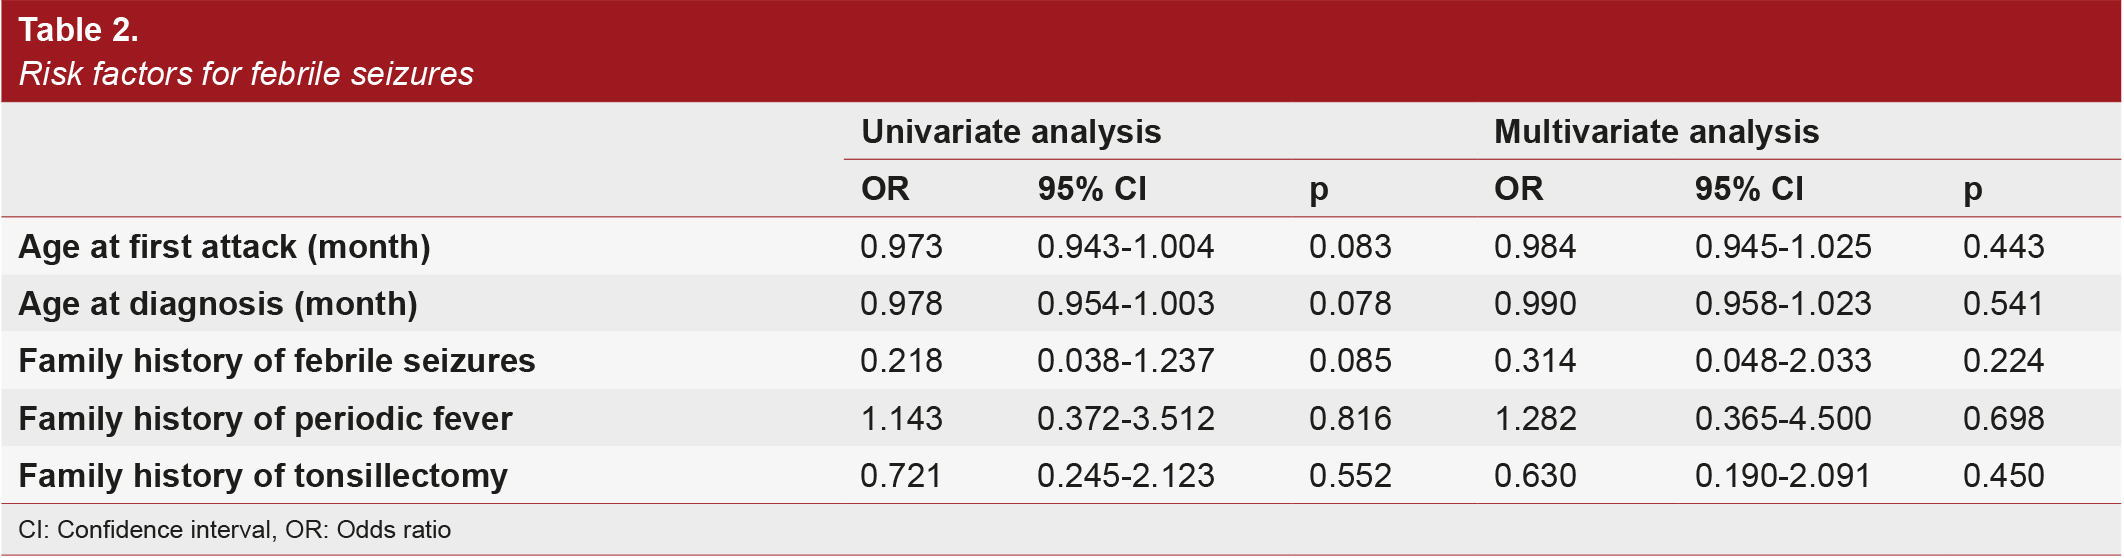
Task: Click the "Family history of tonsillectomy" row label
Action: click(x=263, y=476)
